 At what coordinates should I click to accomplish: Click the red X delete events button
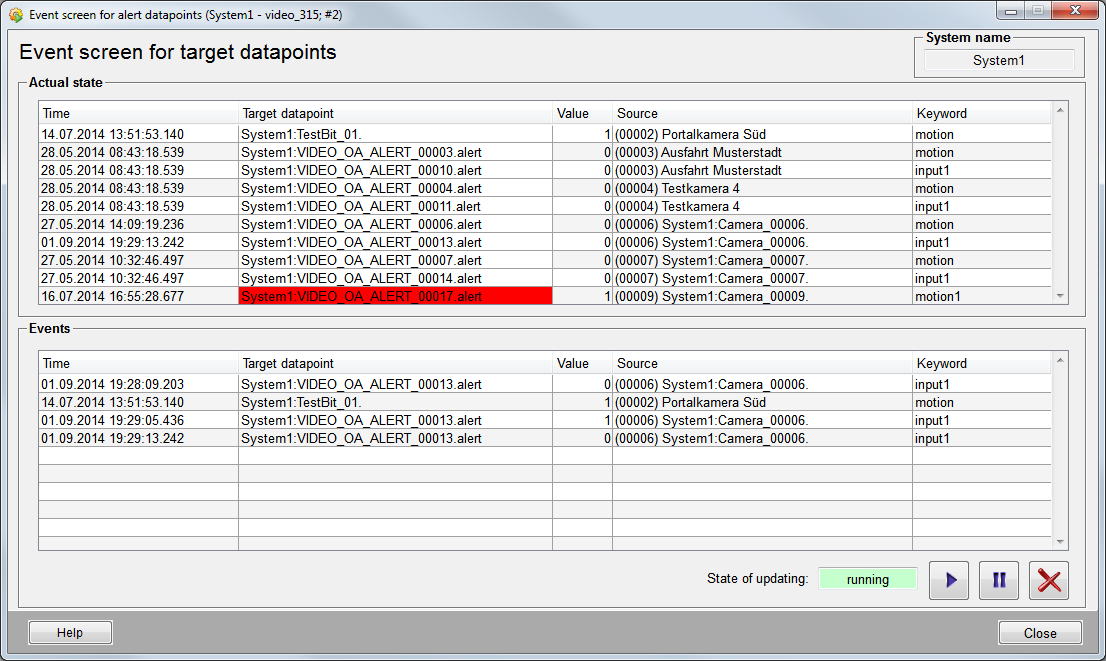click(1049, 580)
